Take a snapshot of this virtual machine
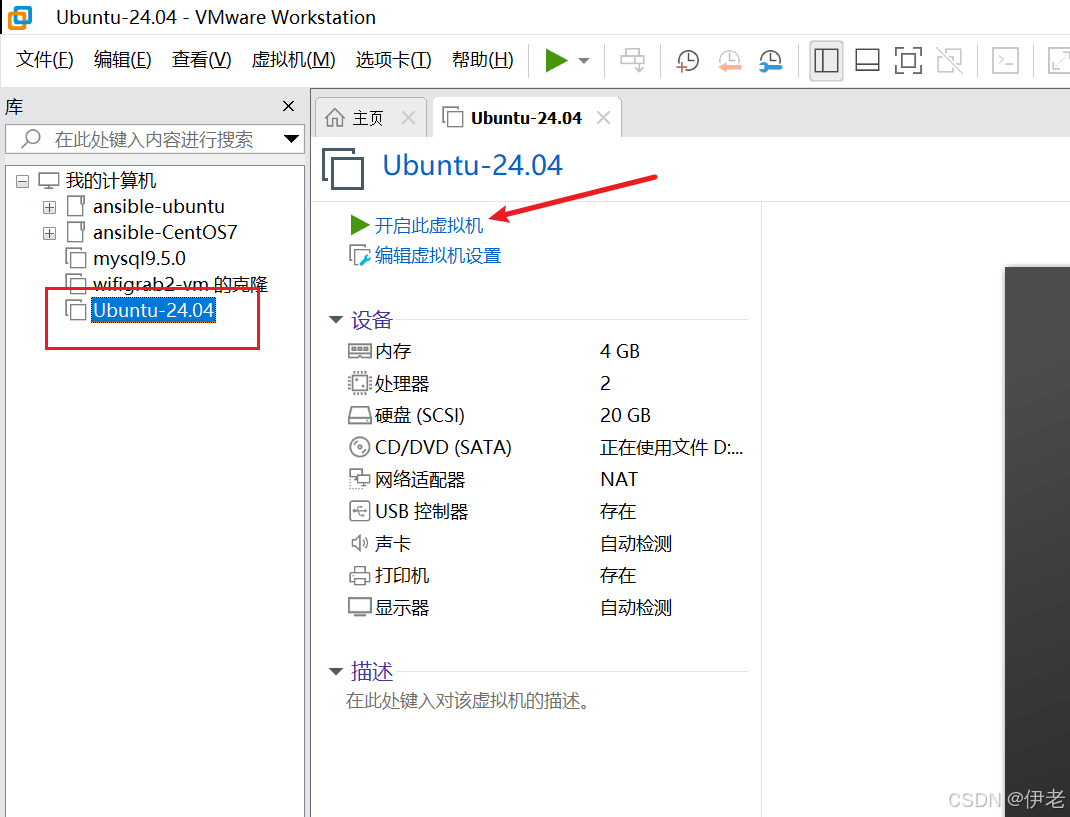This screenshot has height=817, width=1070. pos(688,60)
